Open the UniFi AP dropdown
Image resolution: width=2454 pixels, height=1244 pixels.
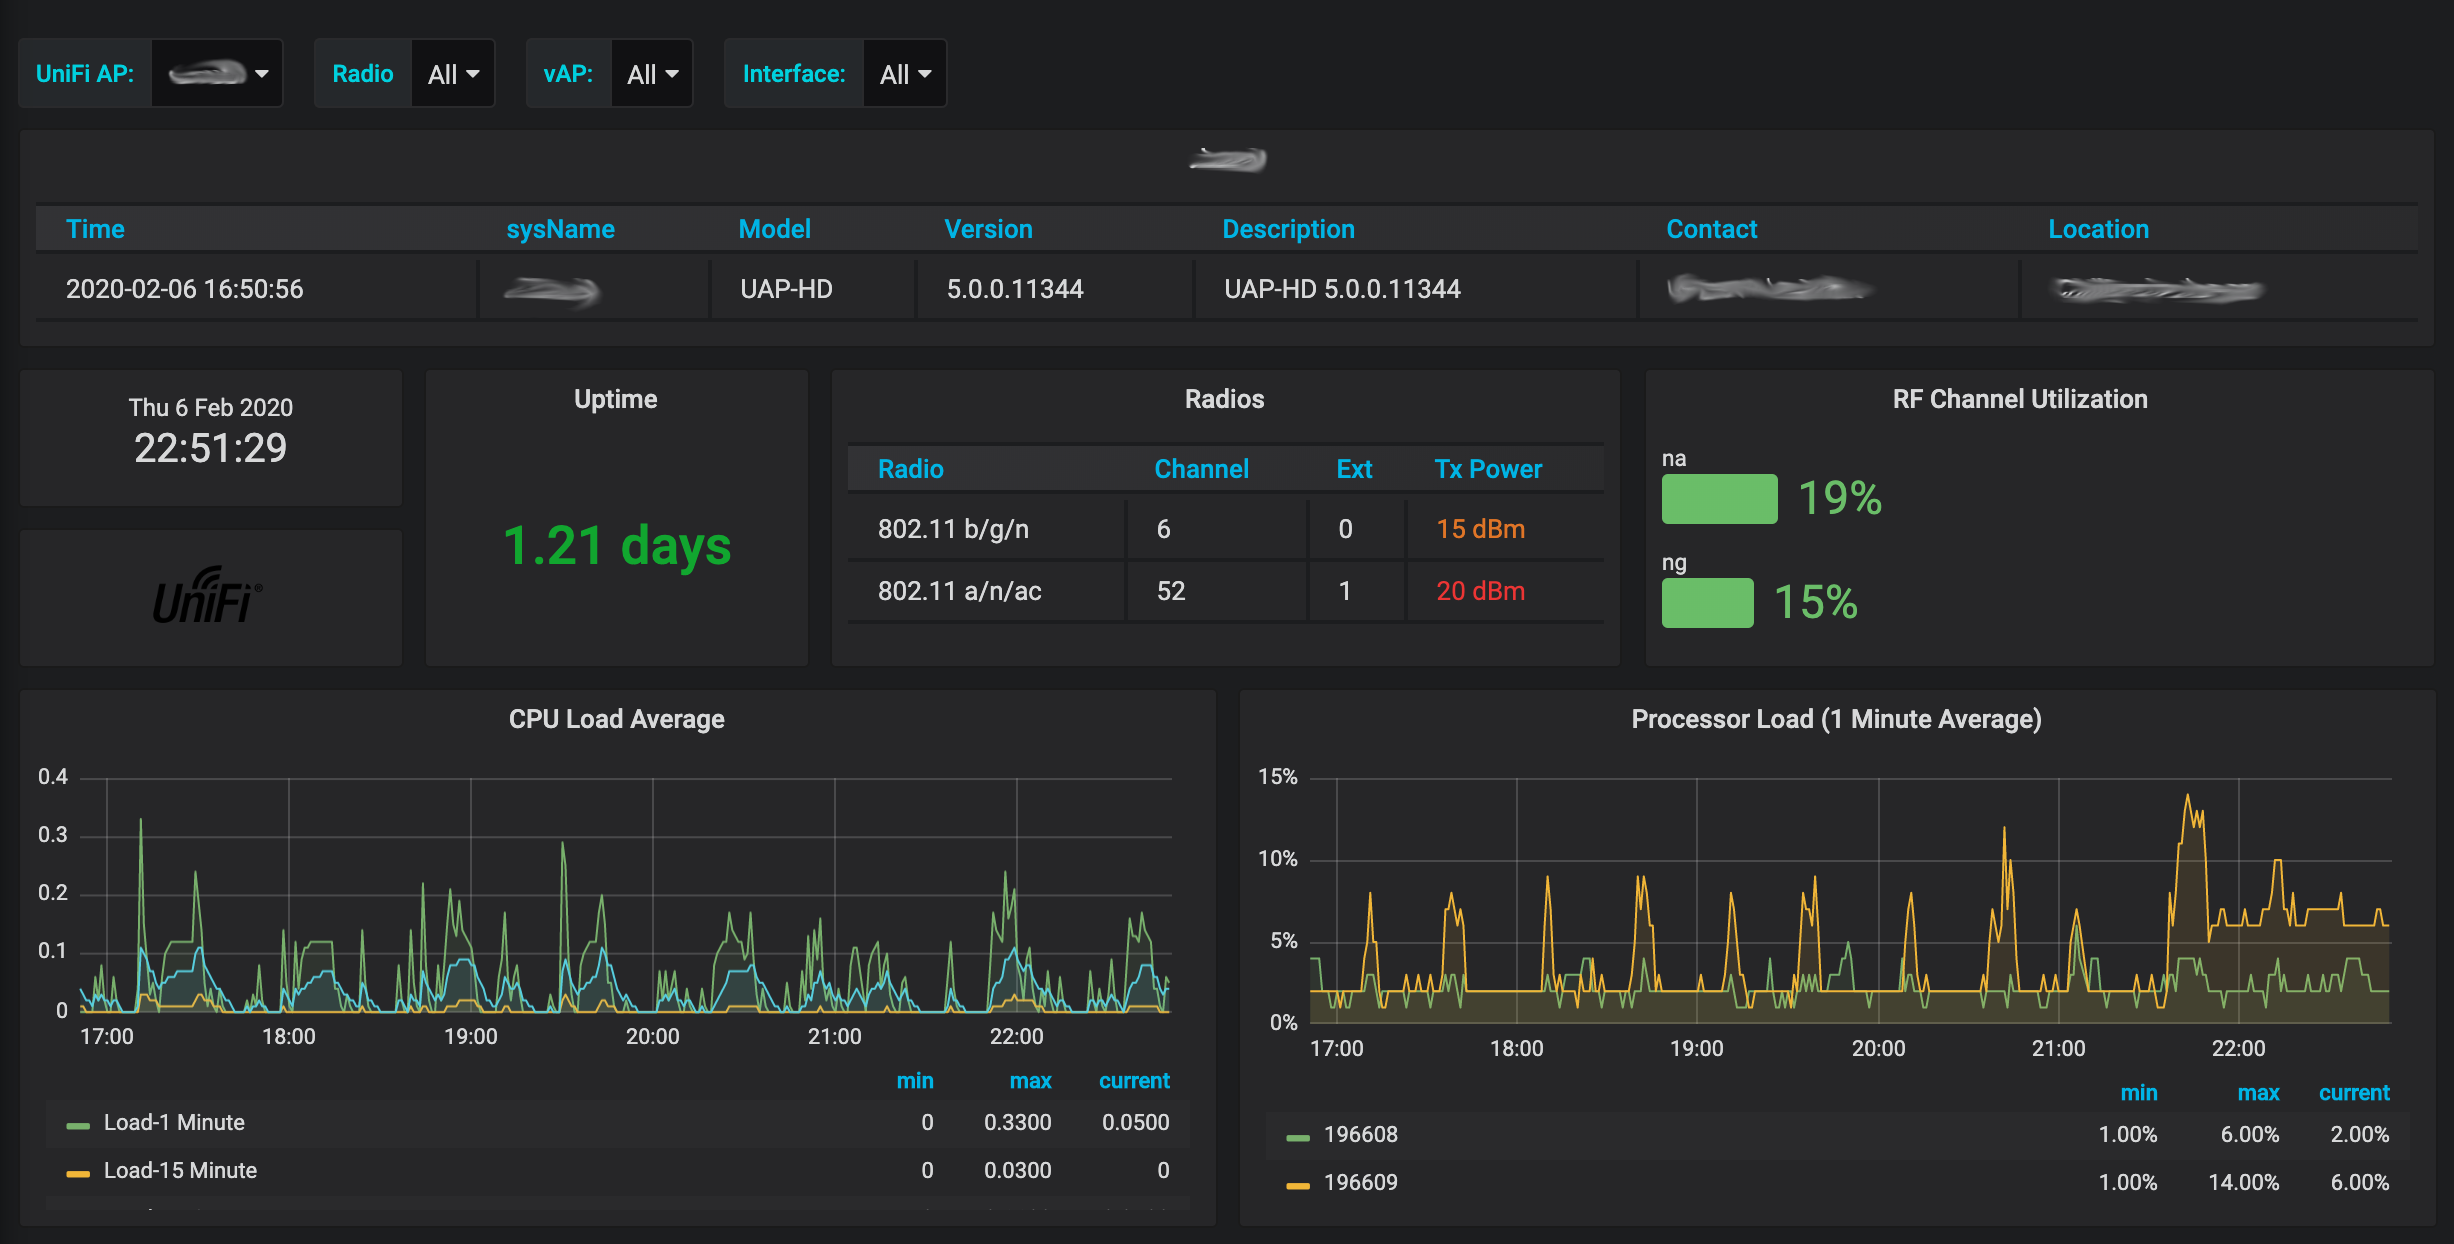pos(217,74)
